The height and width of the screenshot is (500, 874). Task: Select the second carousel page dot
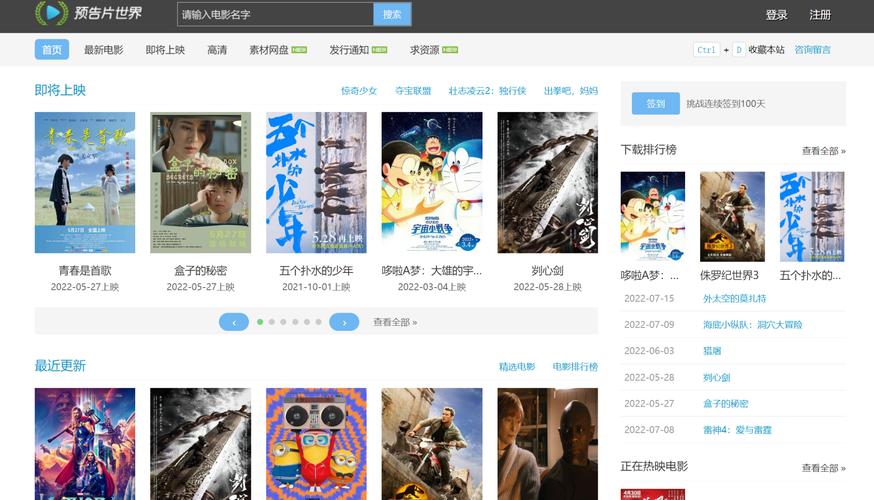(271, 322)
